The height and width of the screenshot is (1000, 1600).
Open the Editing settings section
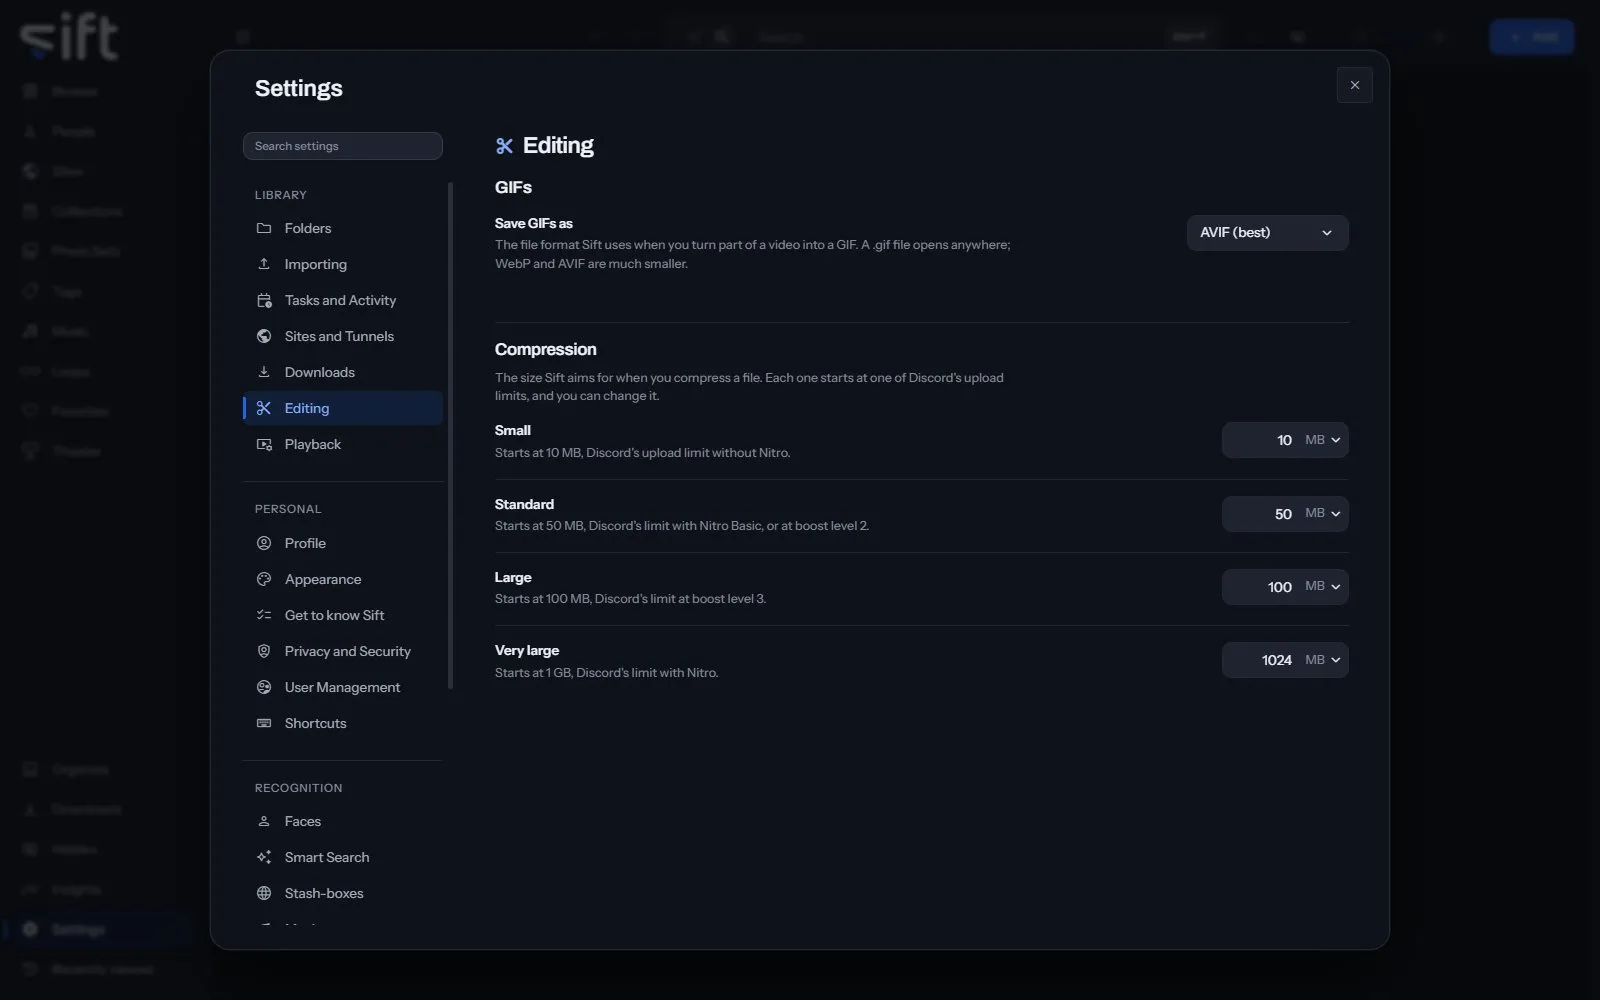tap(343, 408)
